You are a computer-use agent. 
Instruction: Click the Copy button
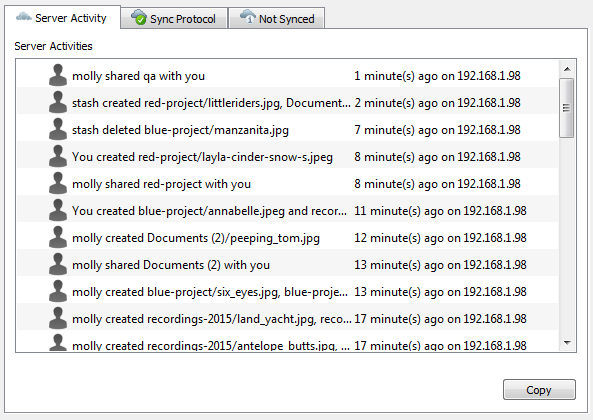[x=539, y=390]
